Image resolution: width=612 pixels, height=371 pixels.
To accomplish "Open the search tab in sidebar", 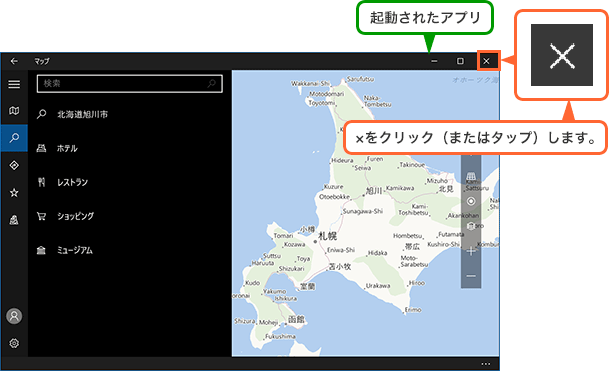I will pos(14,138).
